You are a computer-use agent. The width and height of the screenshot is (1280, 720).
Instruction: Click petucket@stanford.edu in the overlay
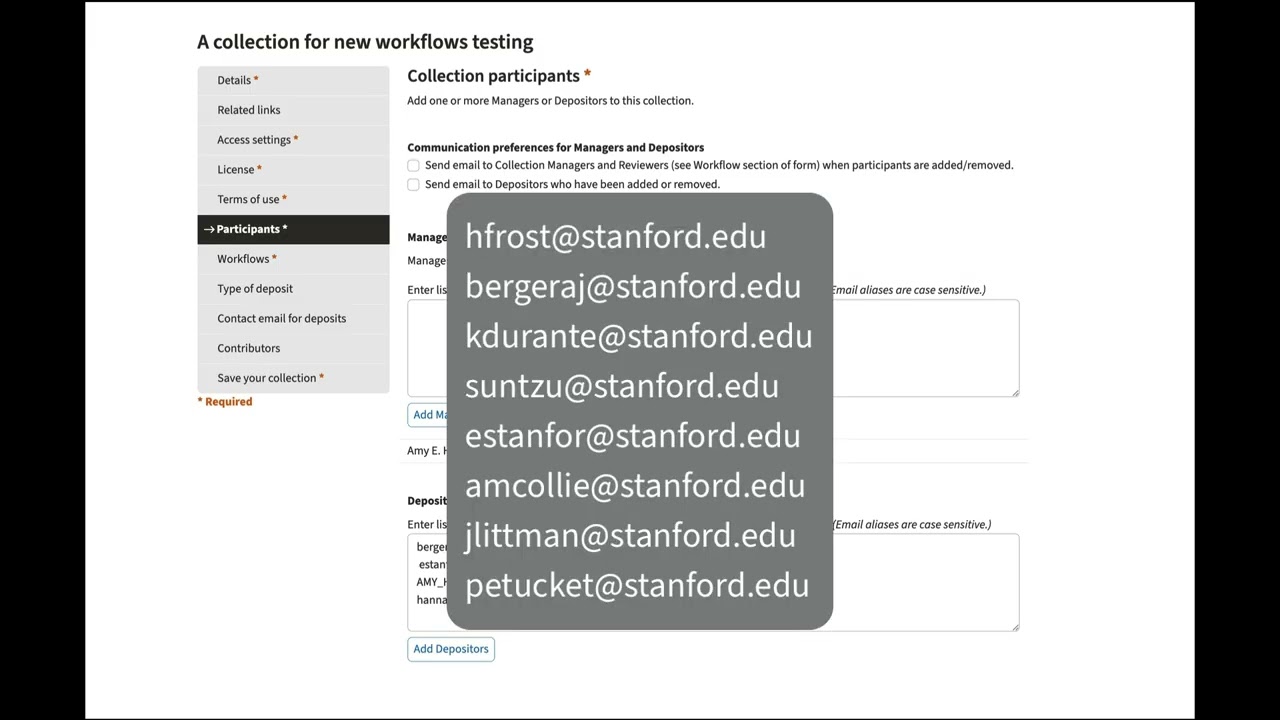(x=637, y=585)
